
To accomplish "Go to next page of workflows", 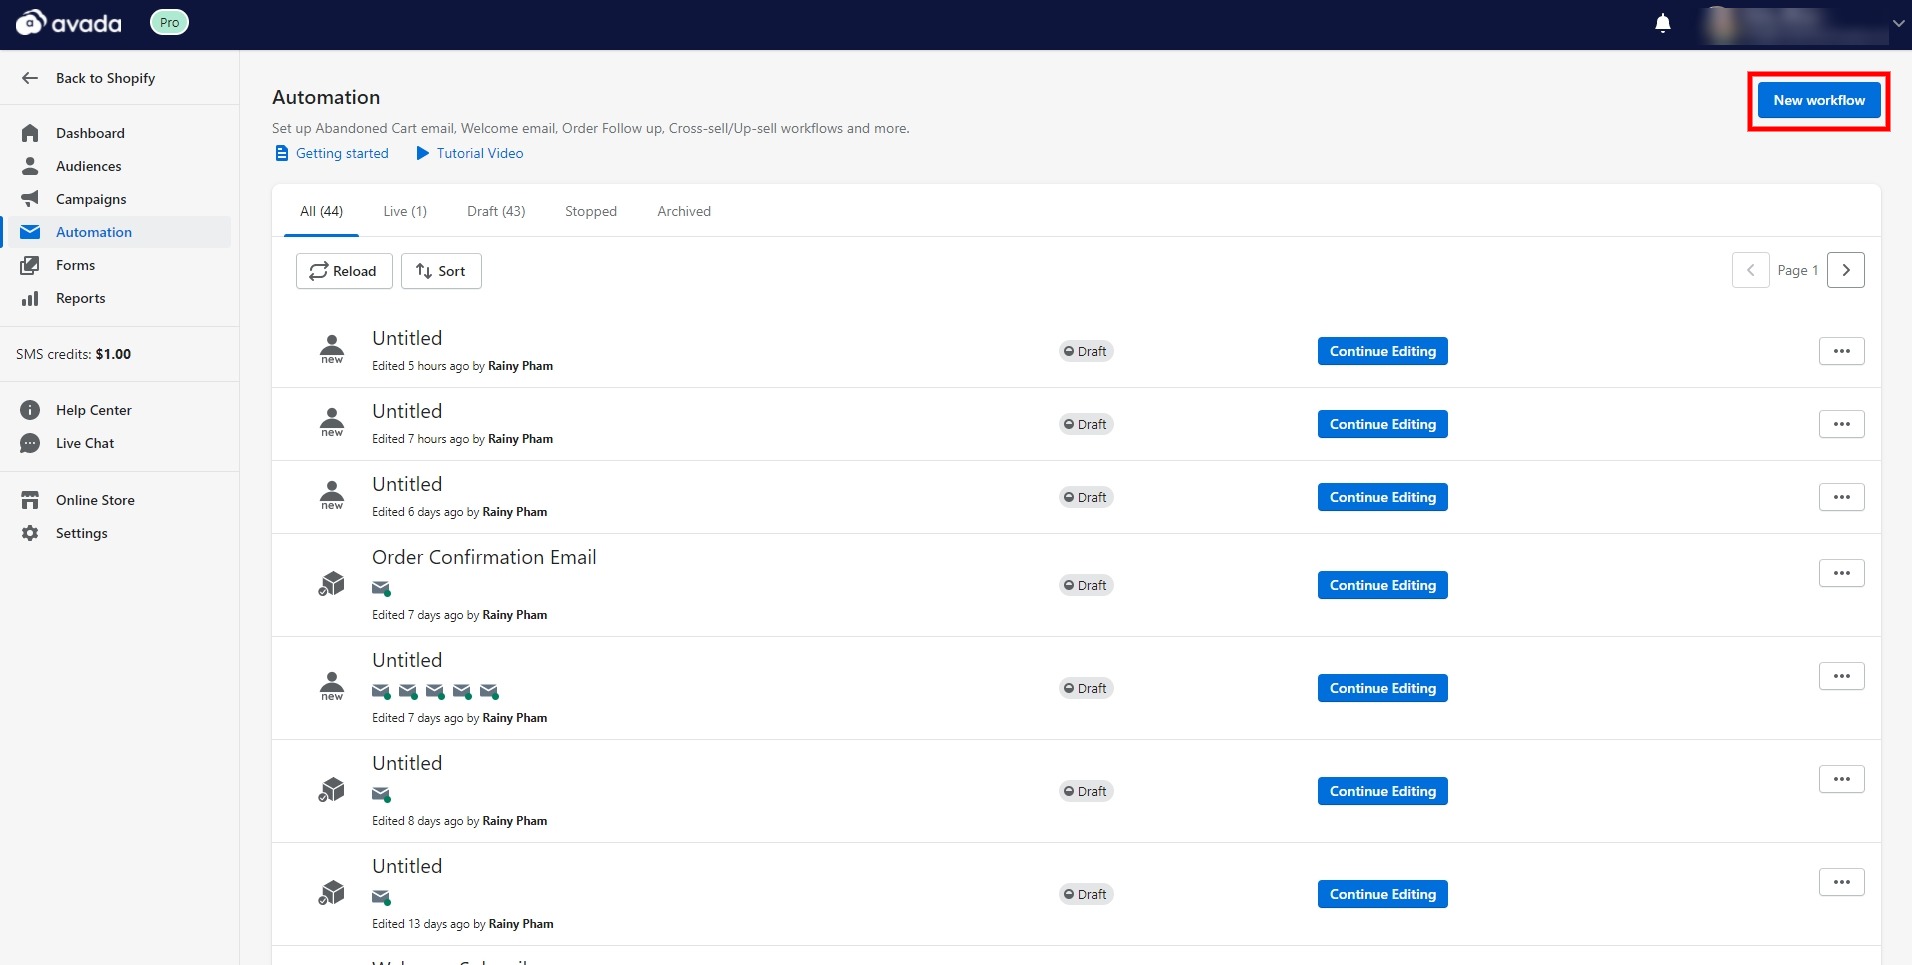I will pyautogui.click(x=1845, y=270).
